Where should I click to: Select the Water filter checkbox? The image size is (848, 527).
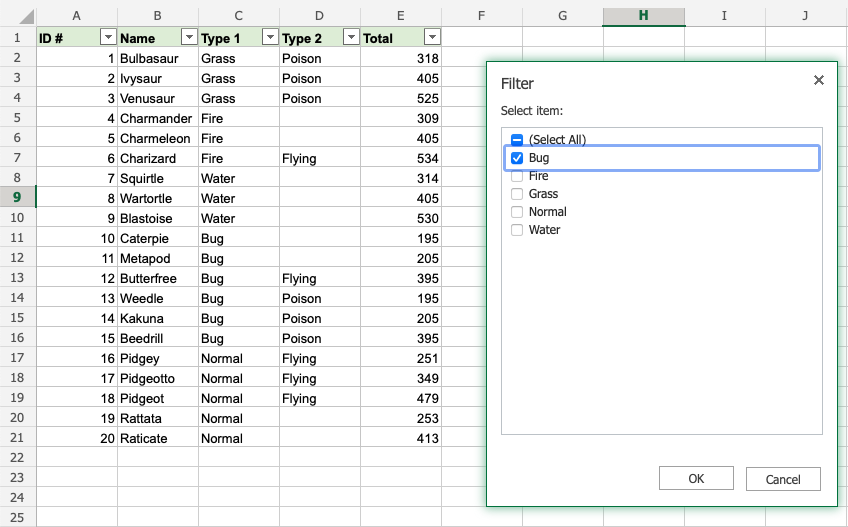click(517, 230)
